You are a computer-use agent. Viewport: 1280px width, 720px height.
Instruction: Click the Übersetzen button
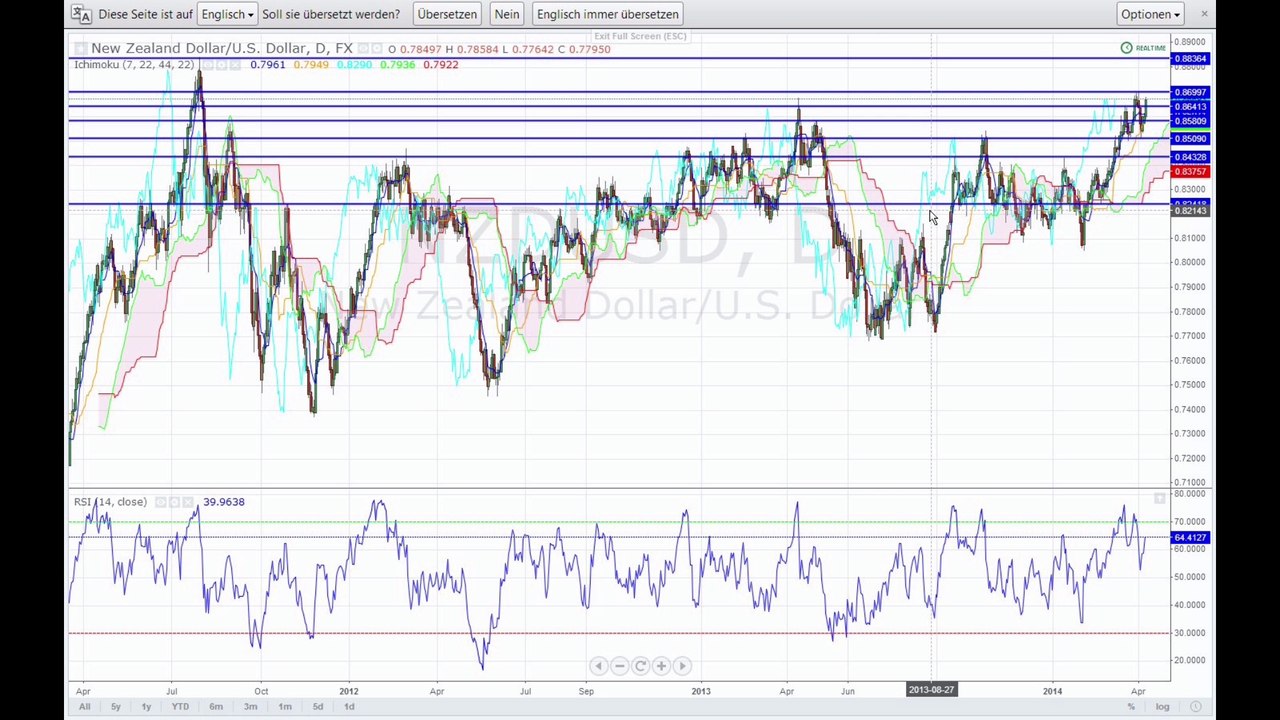pos(447,14)
